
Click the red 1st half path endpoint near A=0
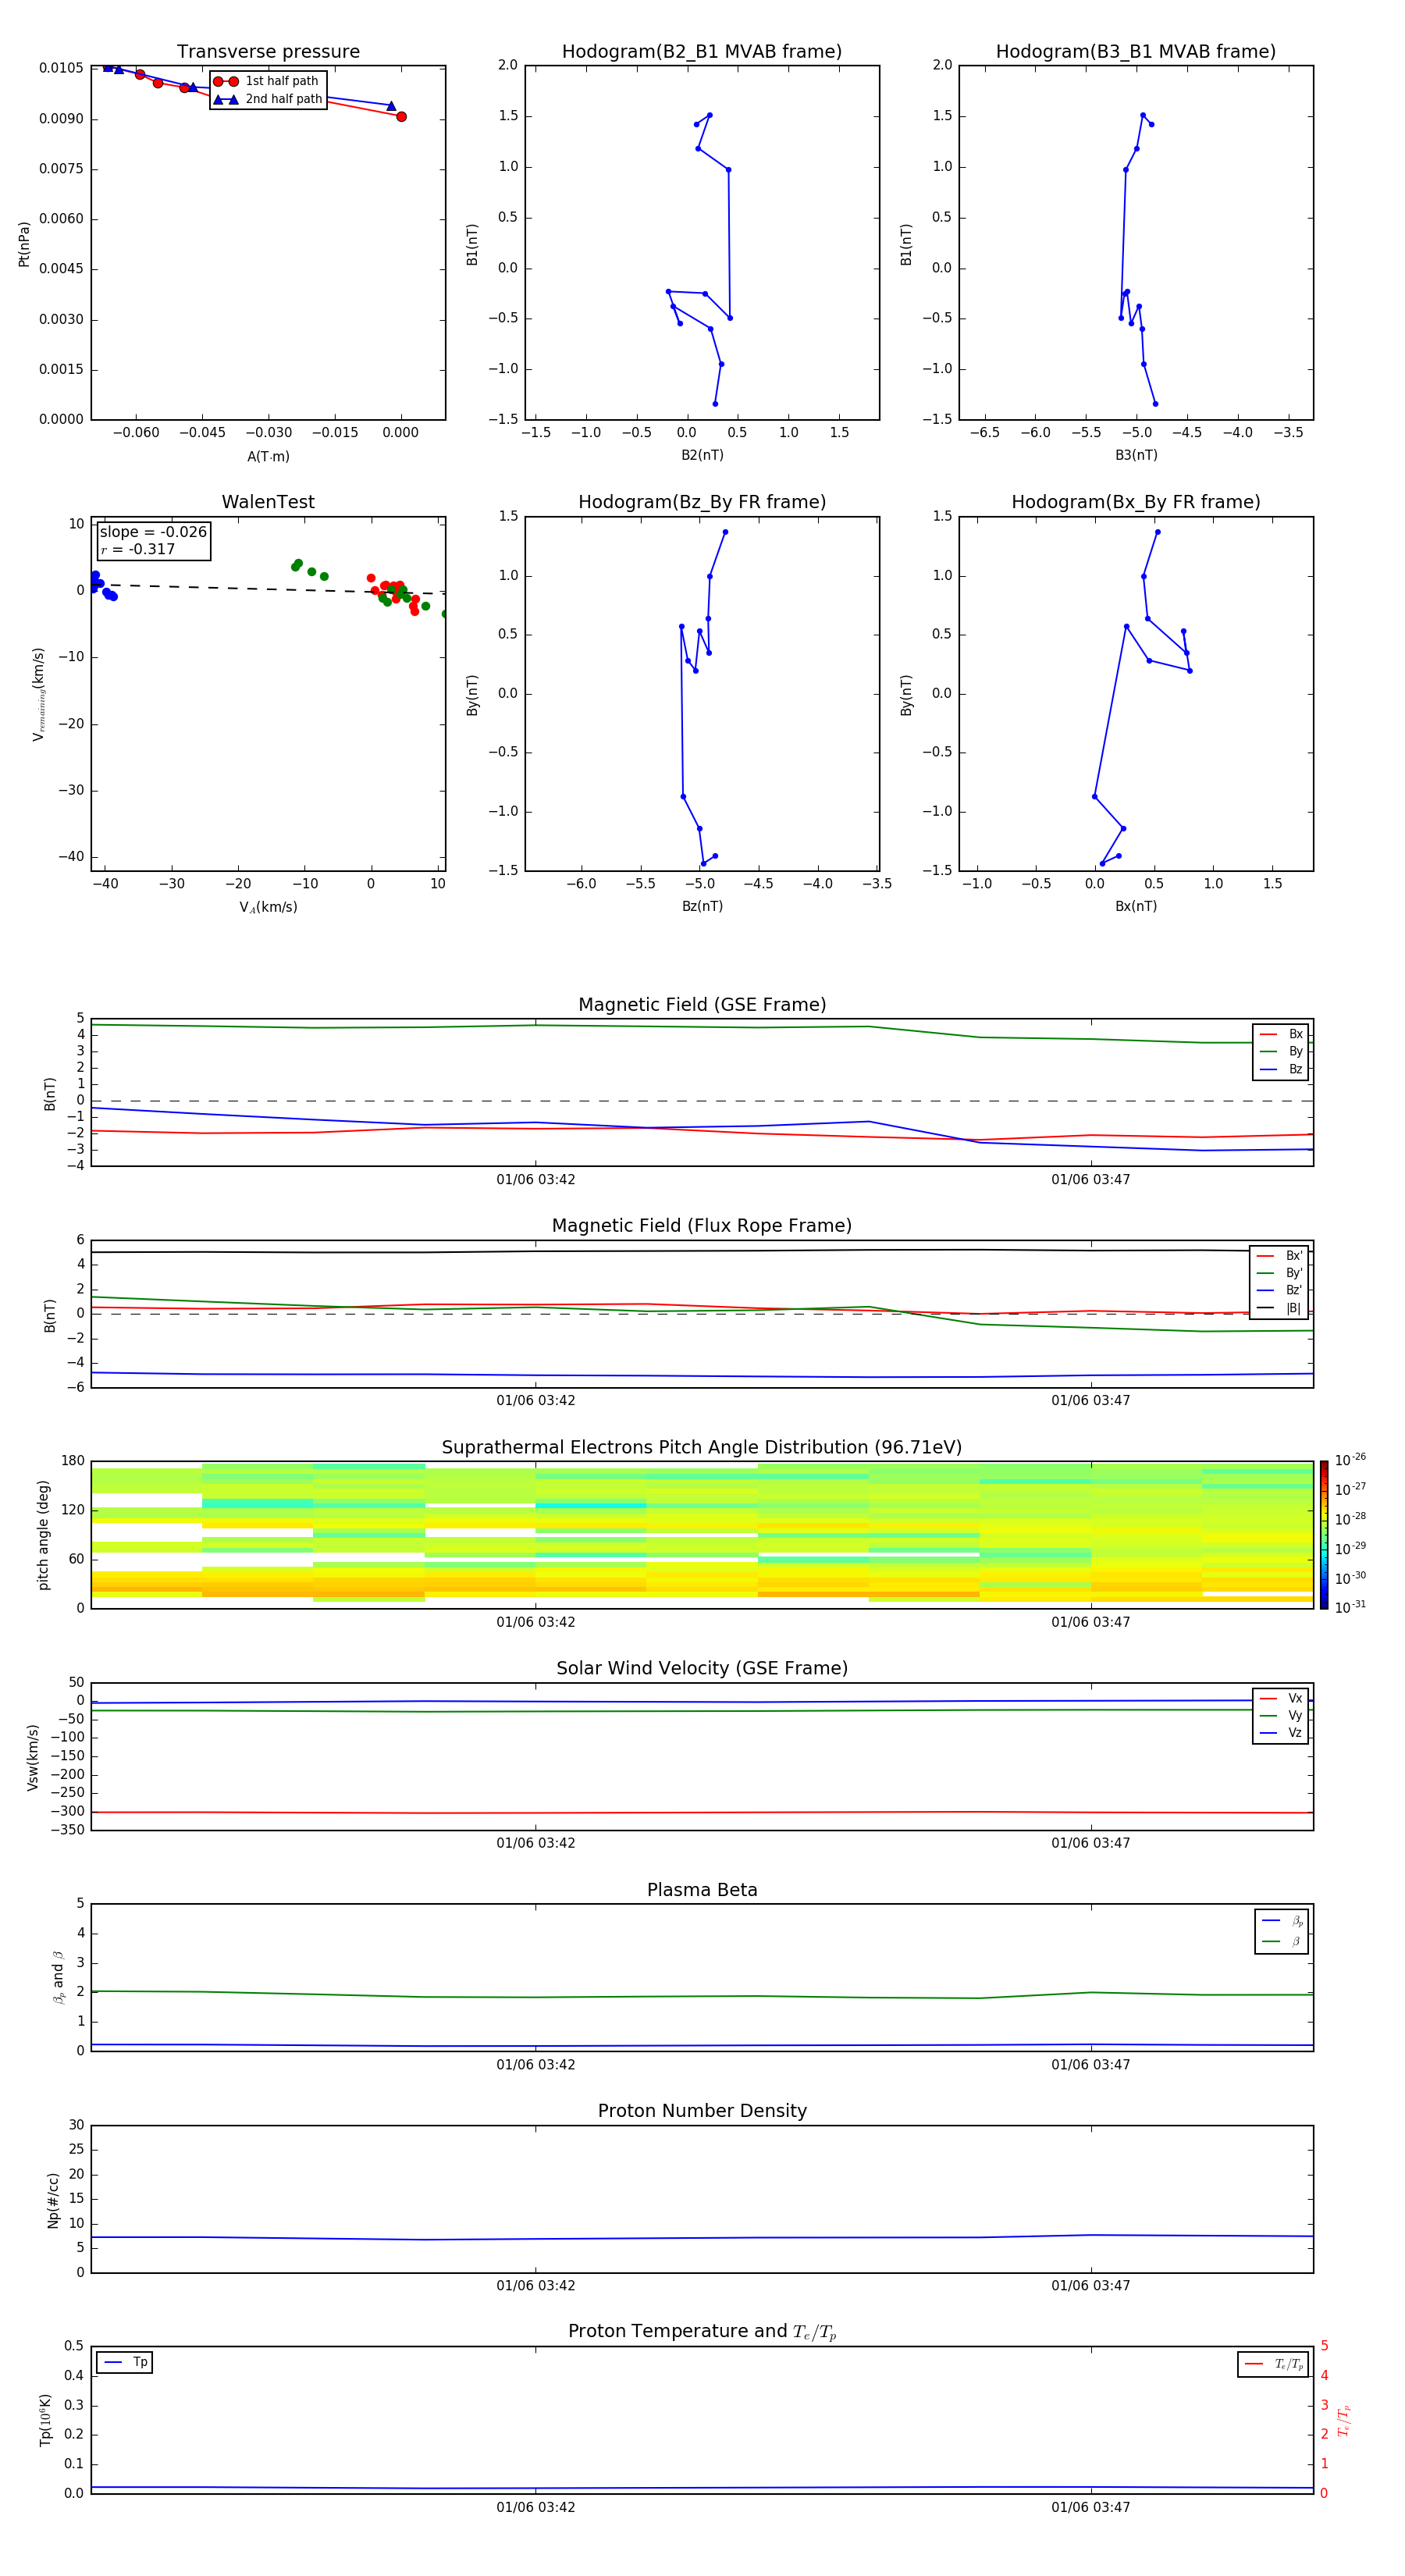click(x=401, y=117)
